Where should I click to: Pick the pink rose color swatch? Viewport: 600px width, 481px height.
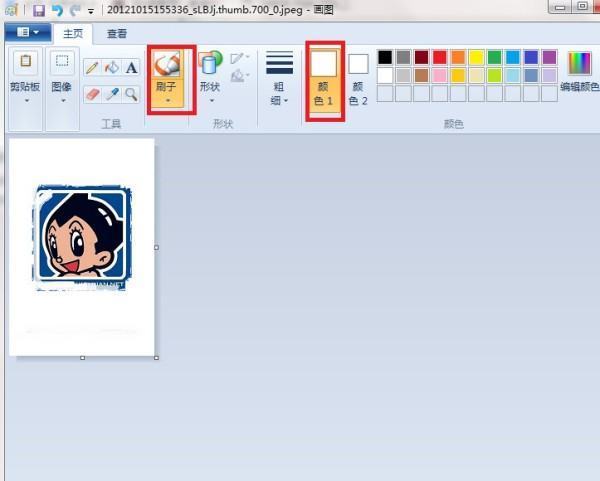(x=440, y=76)
